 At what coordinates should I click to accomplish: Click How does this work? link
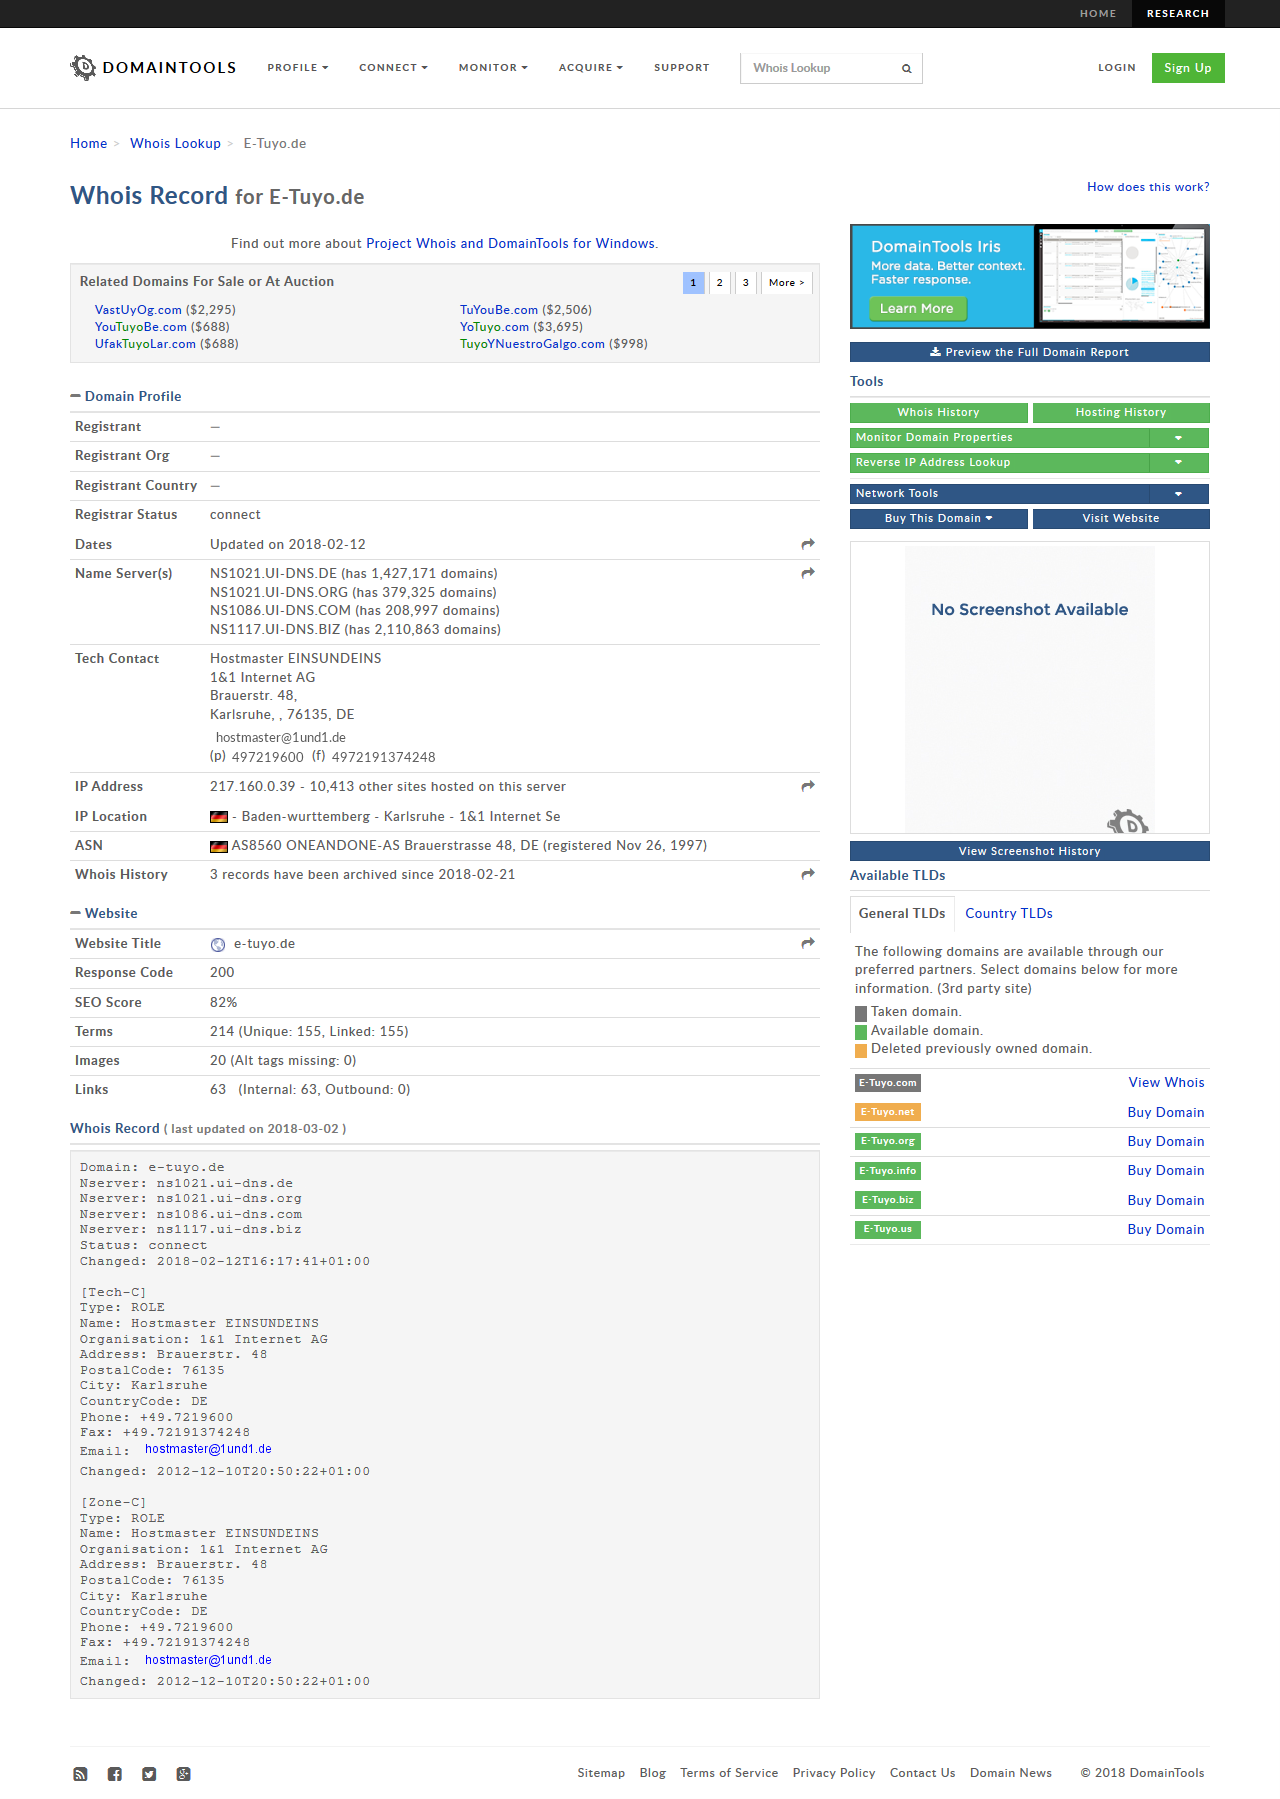click(x=1148, y=187)
